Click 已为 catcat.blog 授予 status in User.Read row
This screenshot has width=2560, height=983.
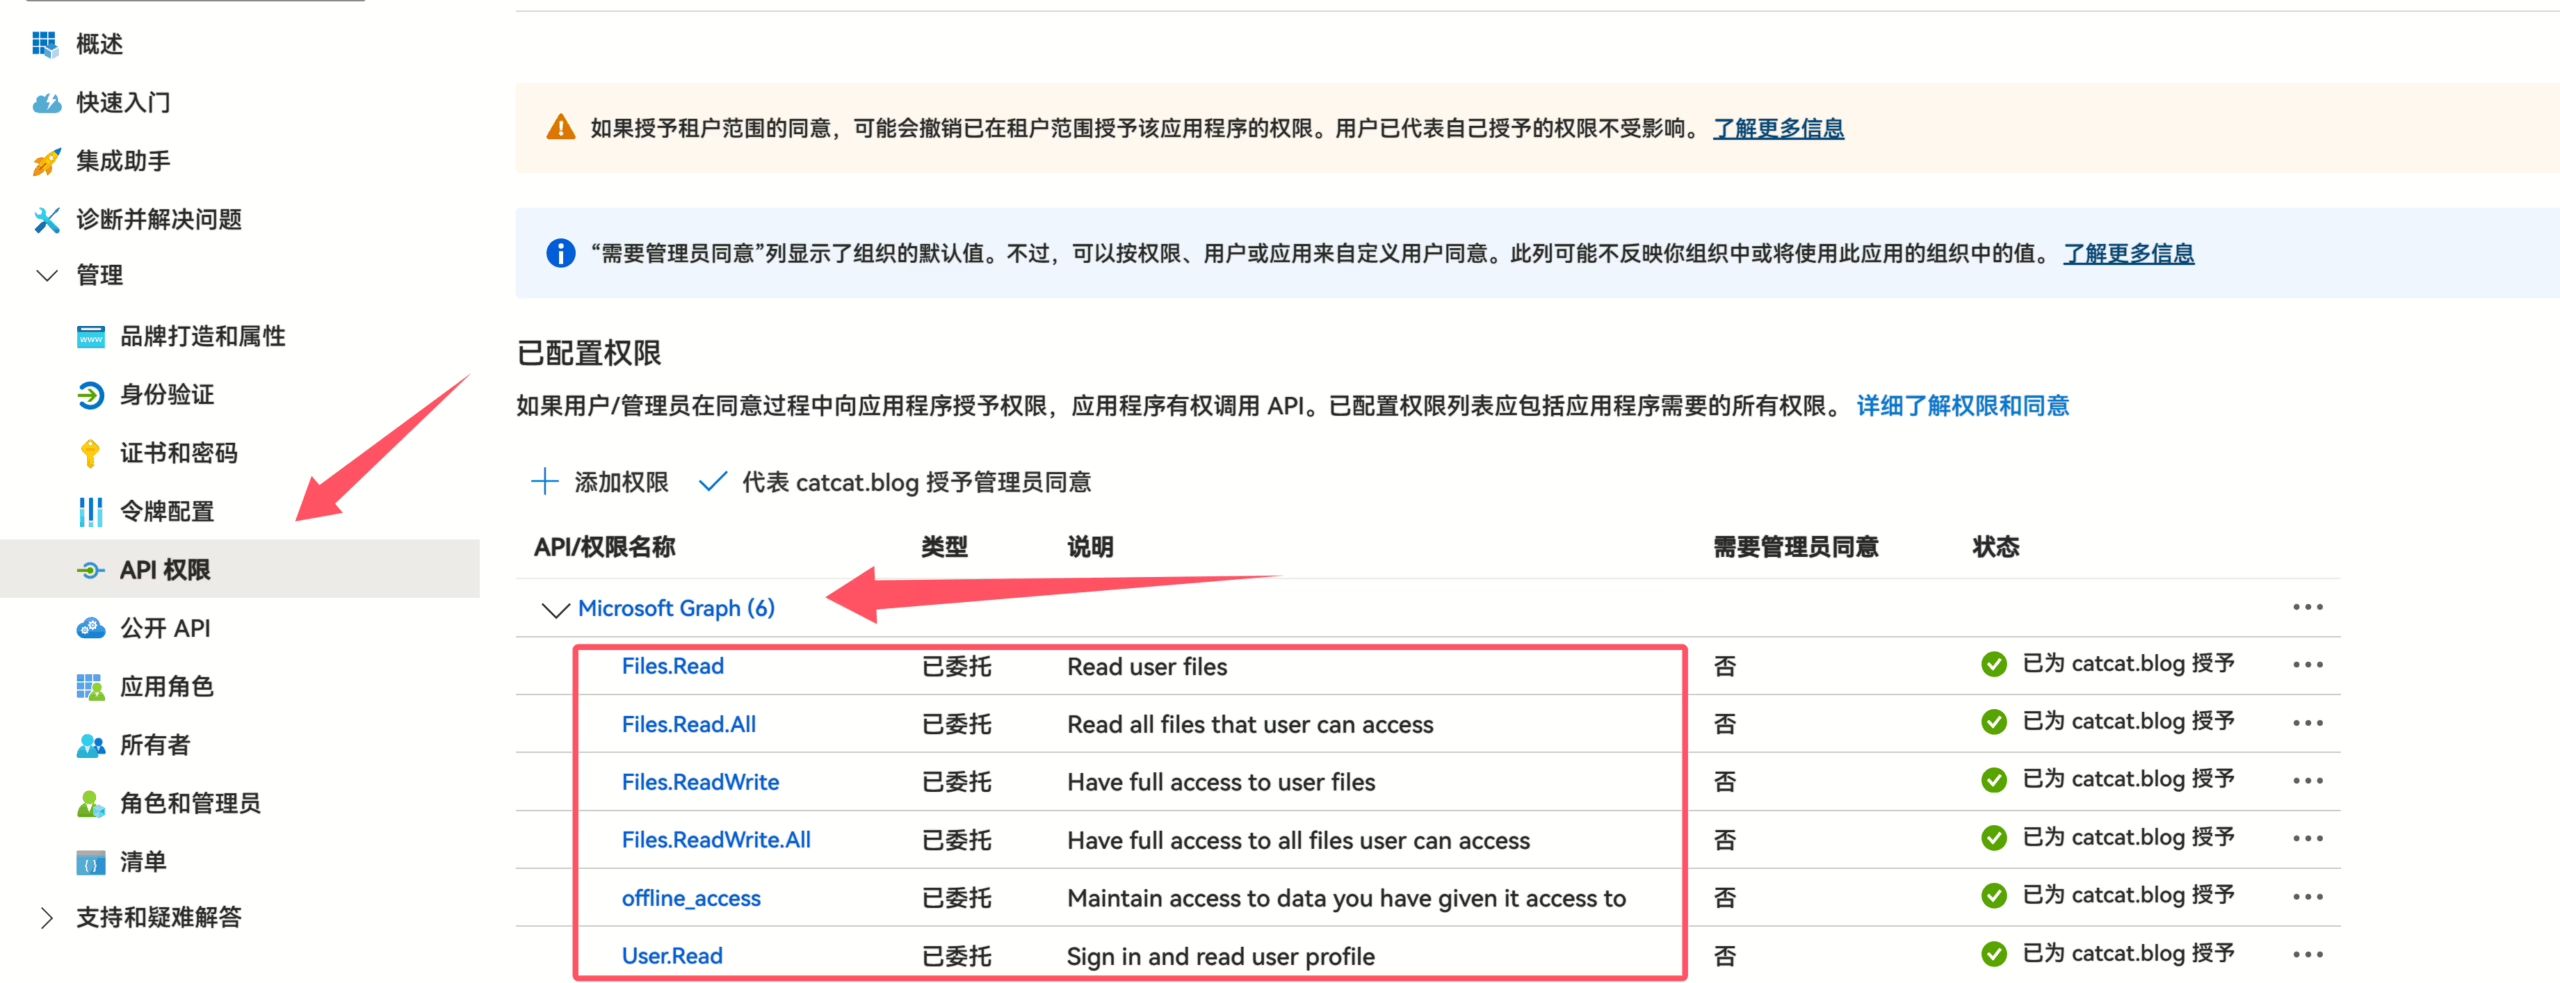2128,954
